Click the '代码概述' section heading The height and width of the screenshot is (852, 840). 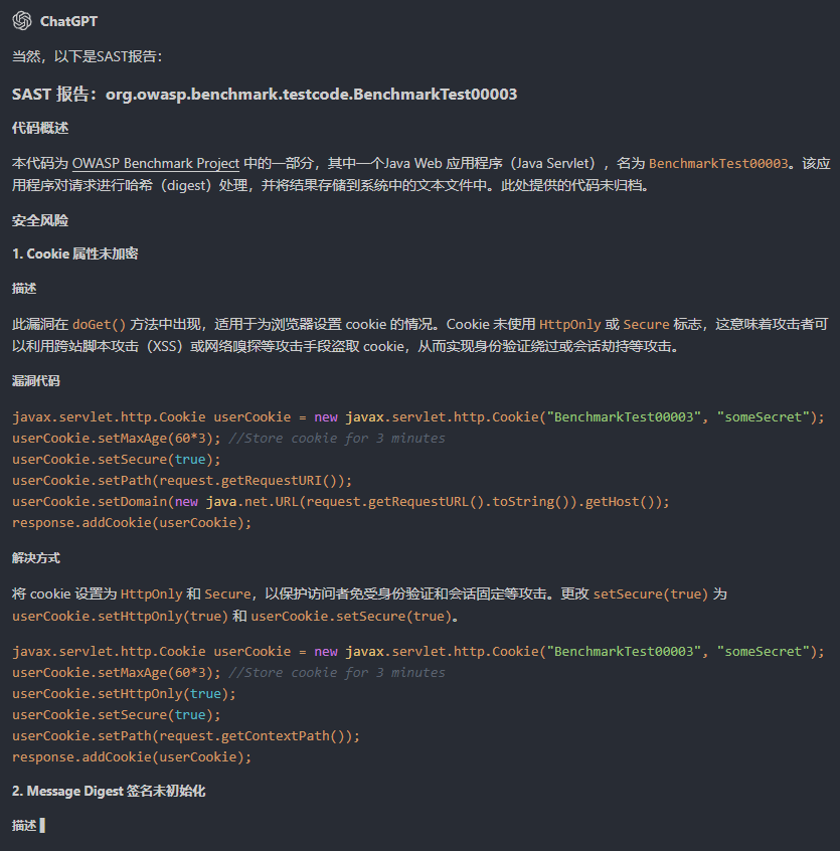click(40, 128)
